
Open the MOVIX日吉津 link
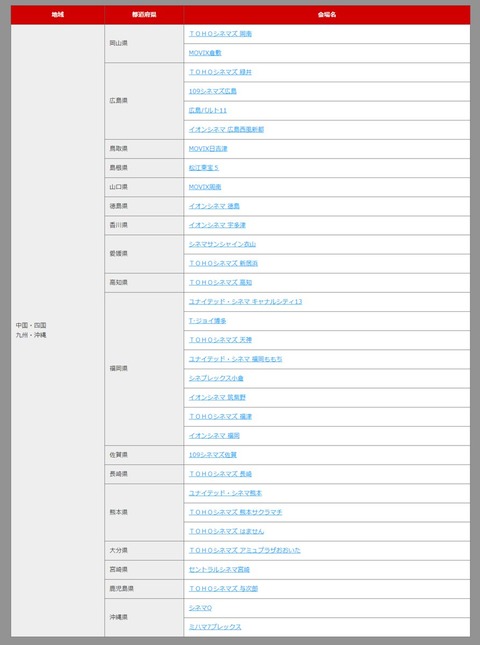tap(208, 148)
